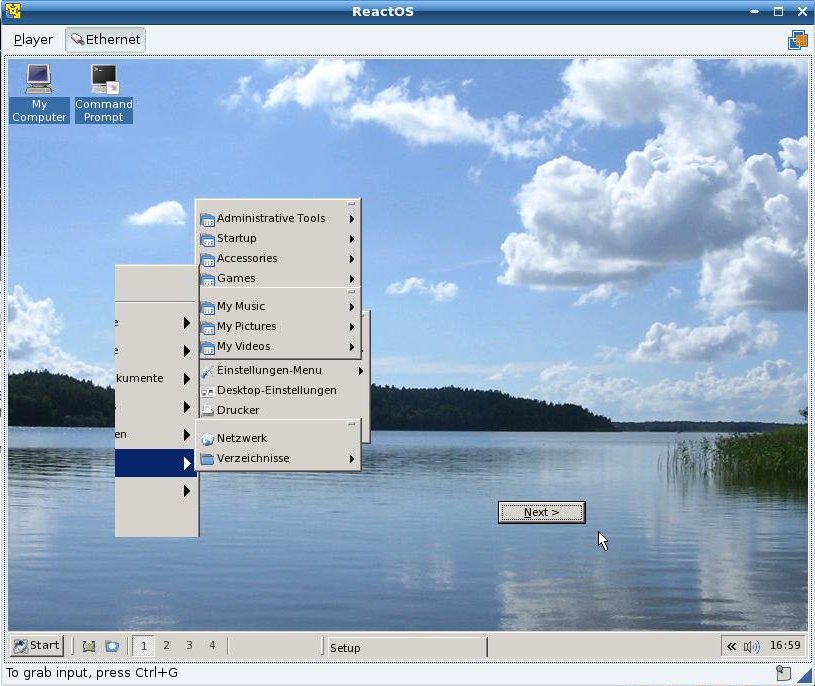Click the Start button logo icon
Viewport: 815px width, 686px height.
click(21, 646)
